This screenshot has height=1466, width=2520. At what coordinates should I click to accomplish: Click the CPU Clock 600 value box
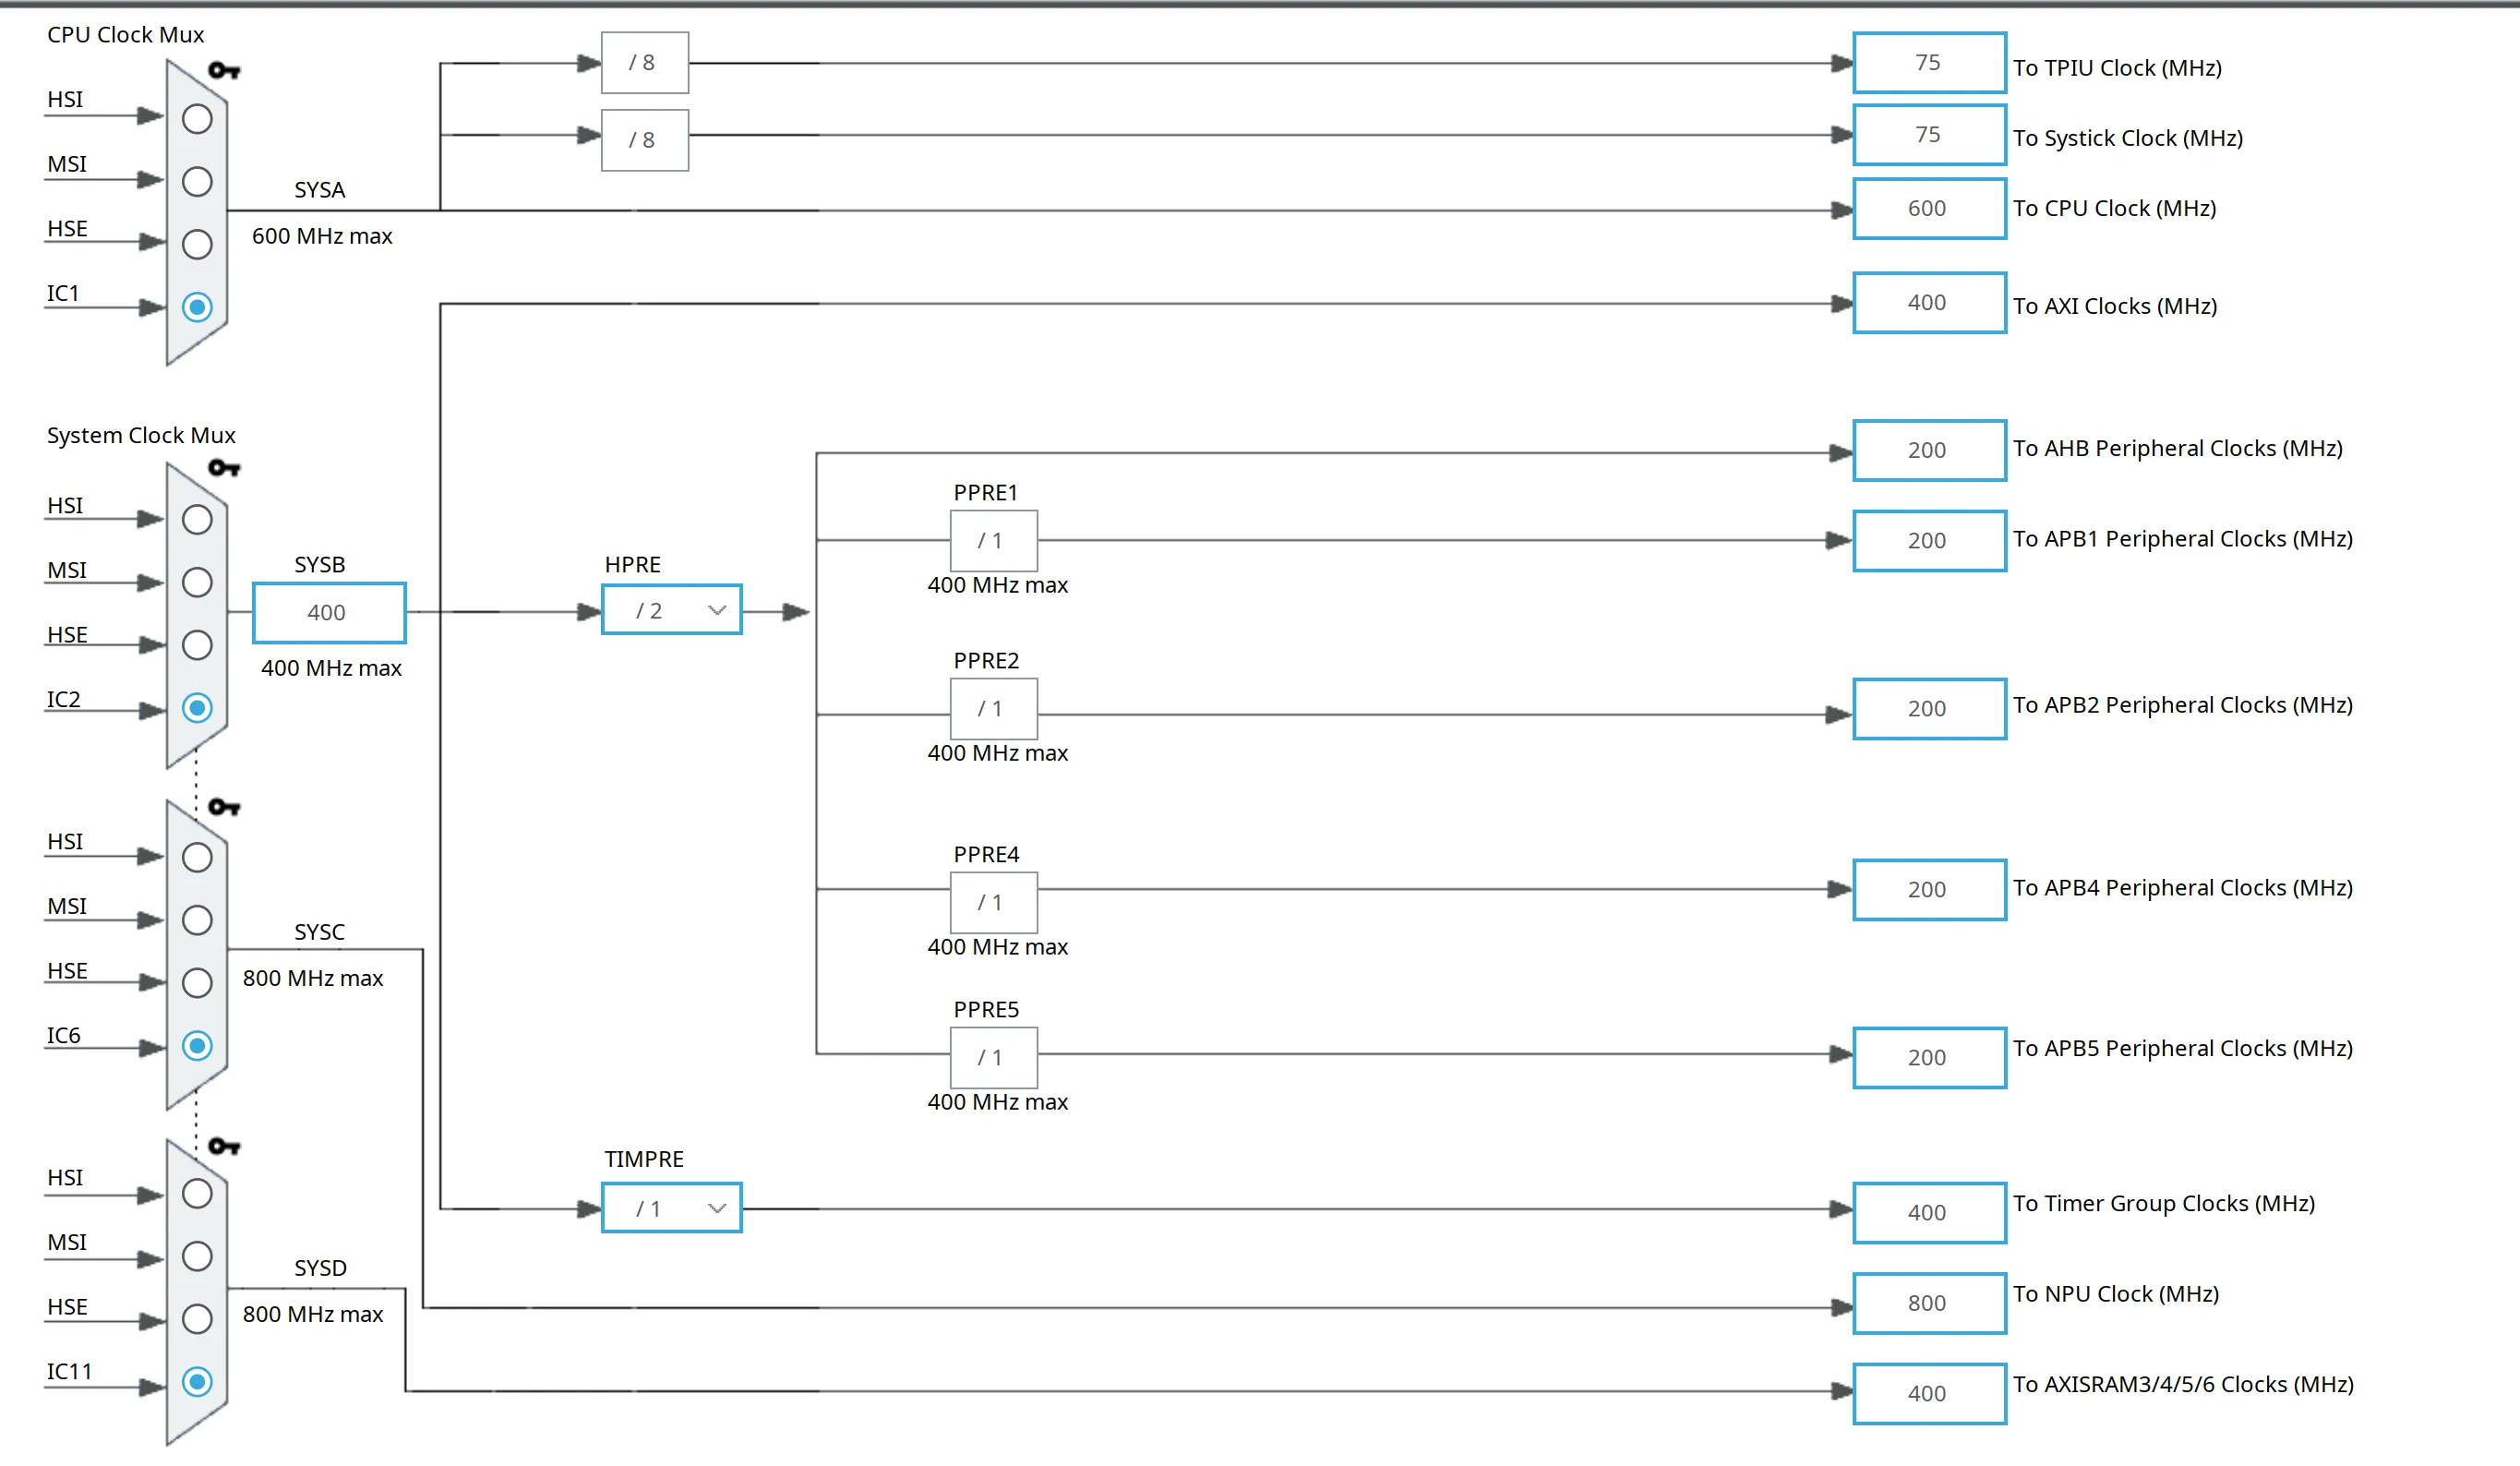tap(1929, 209)
